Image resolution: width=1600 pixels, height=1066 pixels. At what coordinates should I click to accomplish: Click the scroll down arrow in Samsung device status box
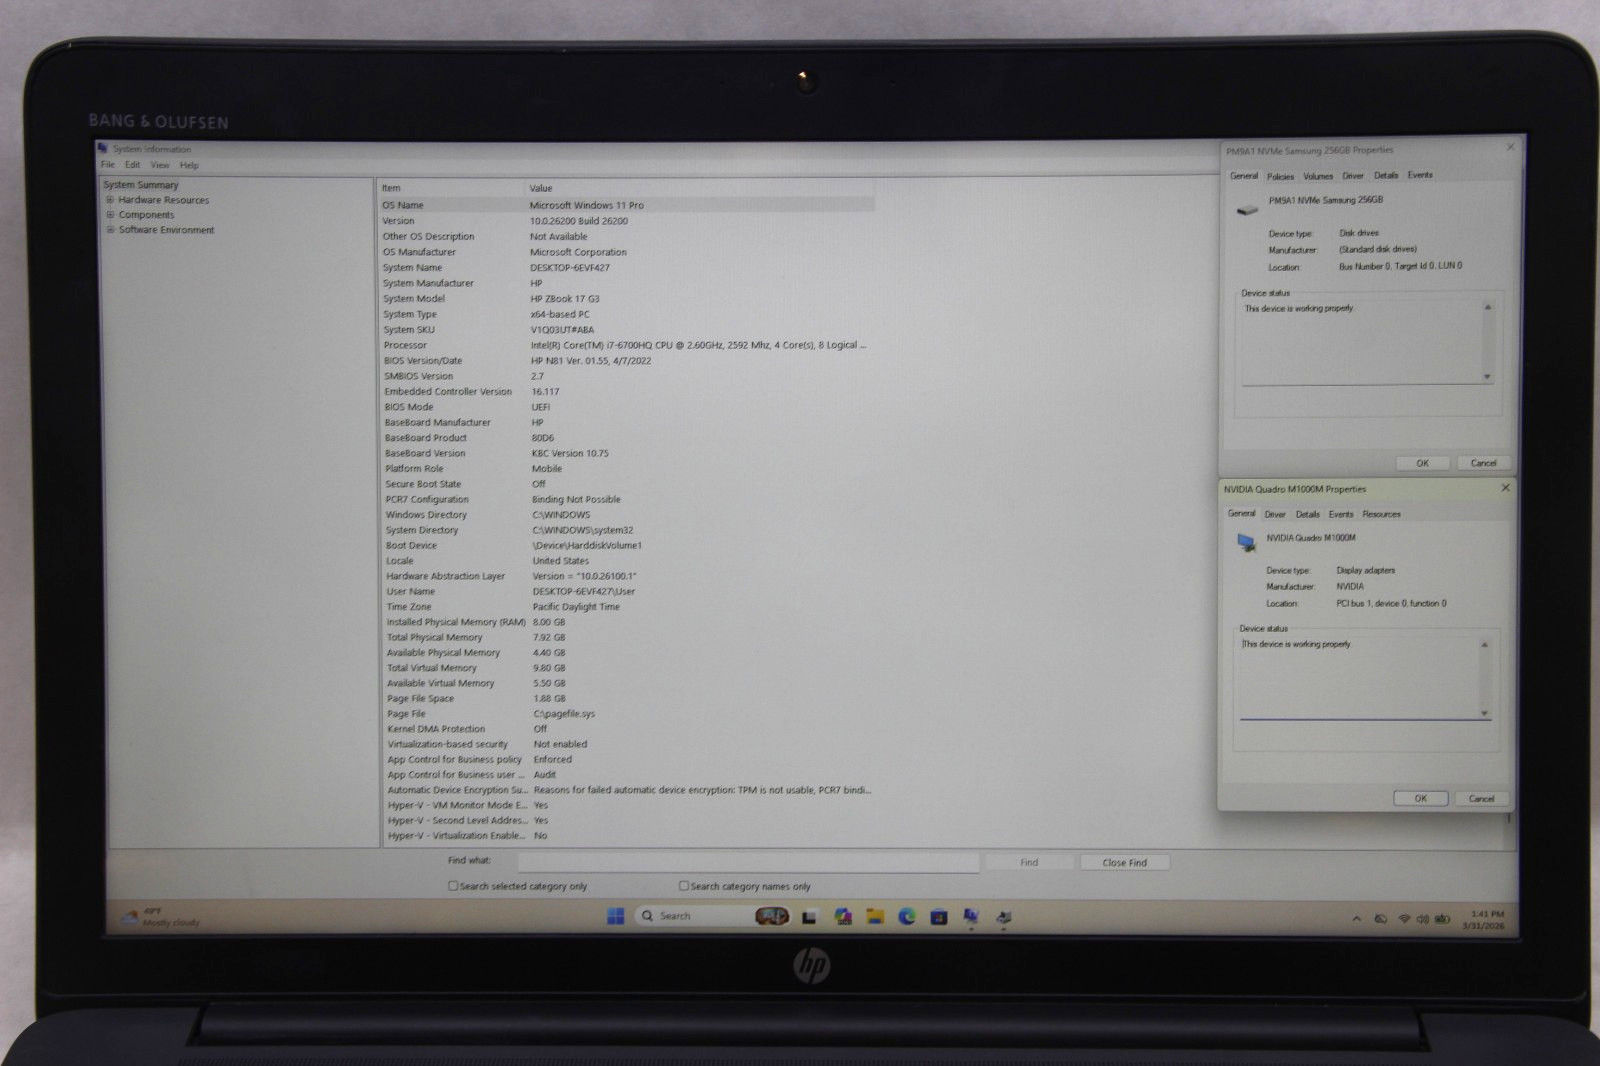pyautogui.click(x=1487, y=377)
